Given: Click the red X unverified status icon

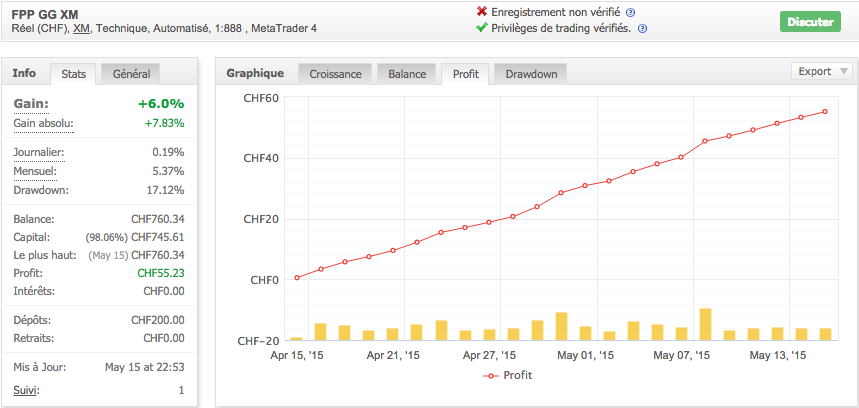Looking at the screenshot, I should tap(483, 12).
